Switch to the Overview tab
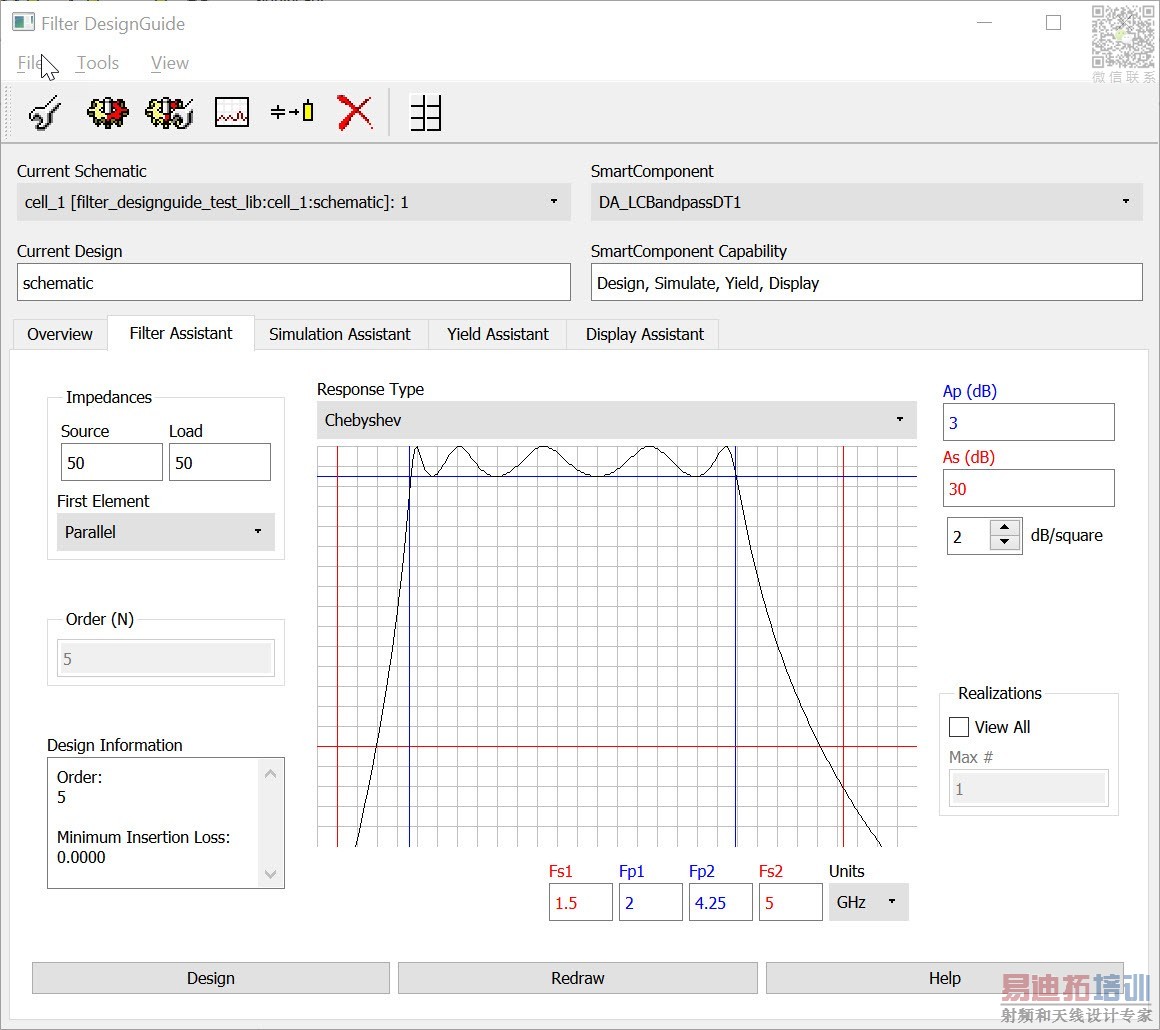The height and width of the screenshot is (1030, 1160). tap(60, 334)
